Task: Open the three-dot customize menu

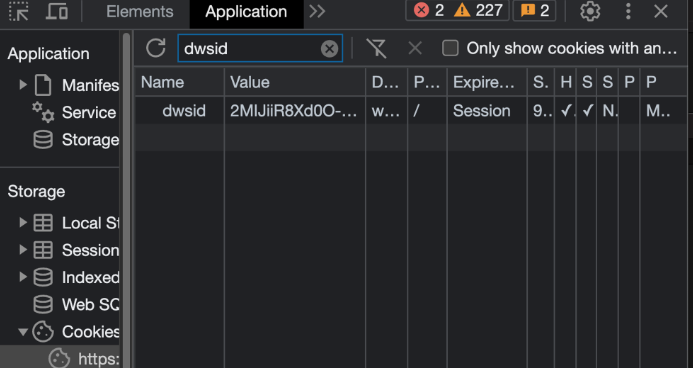Action: (x=628, y=11)
